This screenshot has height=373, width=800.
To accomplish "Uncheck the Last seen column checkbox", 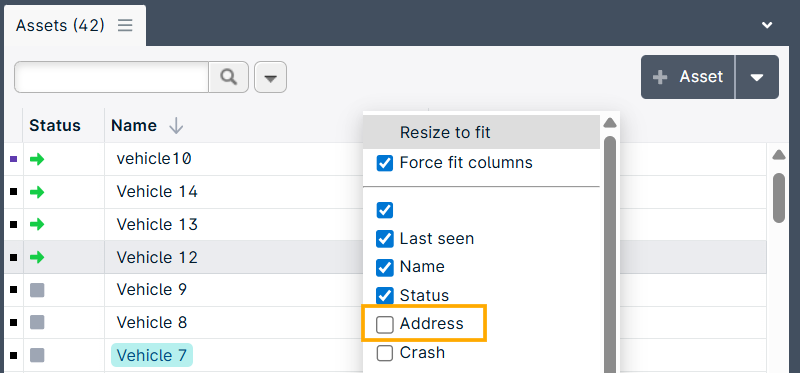I will point(385,239).
